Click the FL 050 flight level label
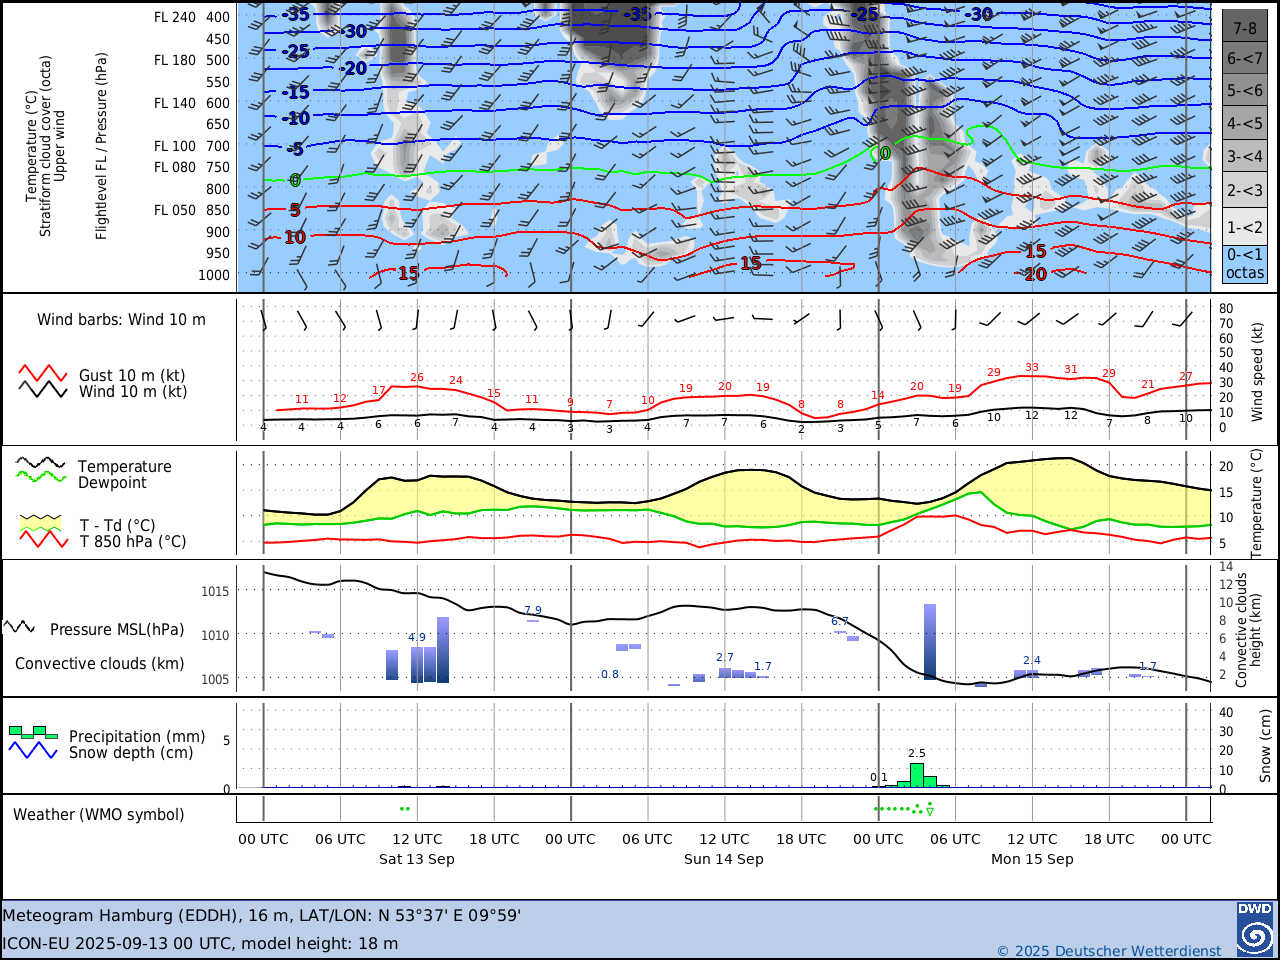Viewport: 1280px width, 960px height. (x=175, y=210)
